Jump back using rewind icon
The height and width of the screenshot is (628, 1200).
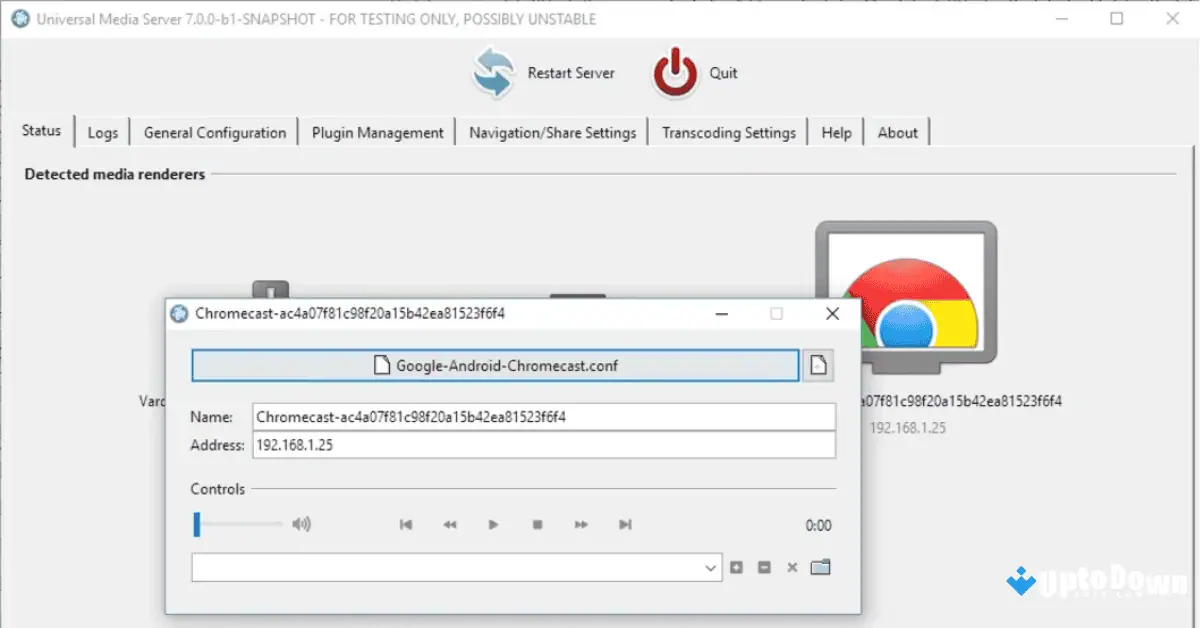(449, 524)
